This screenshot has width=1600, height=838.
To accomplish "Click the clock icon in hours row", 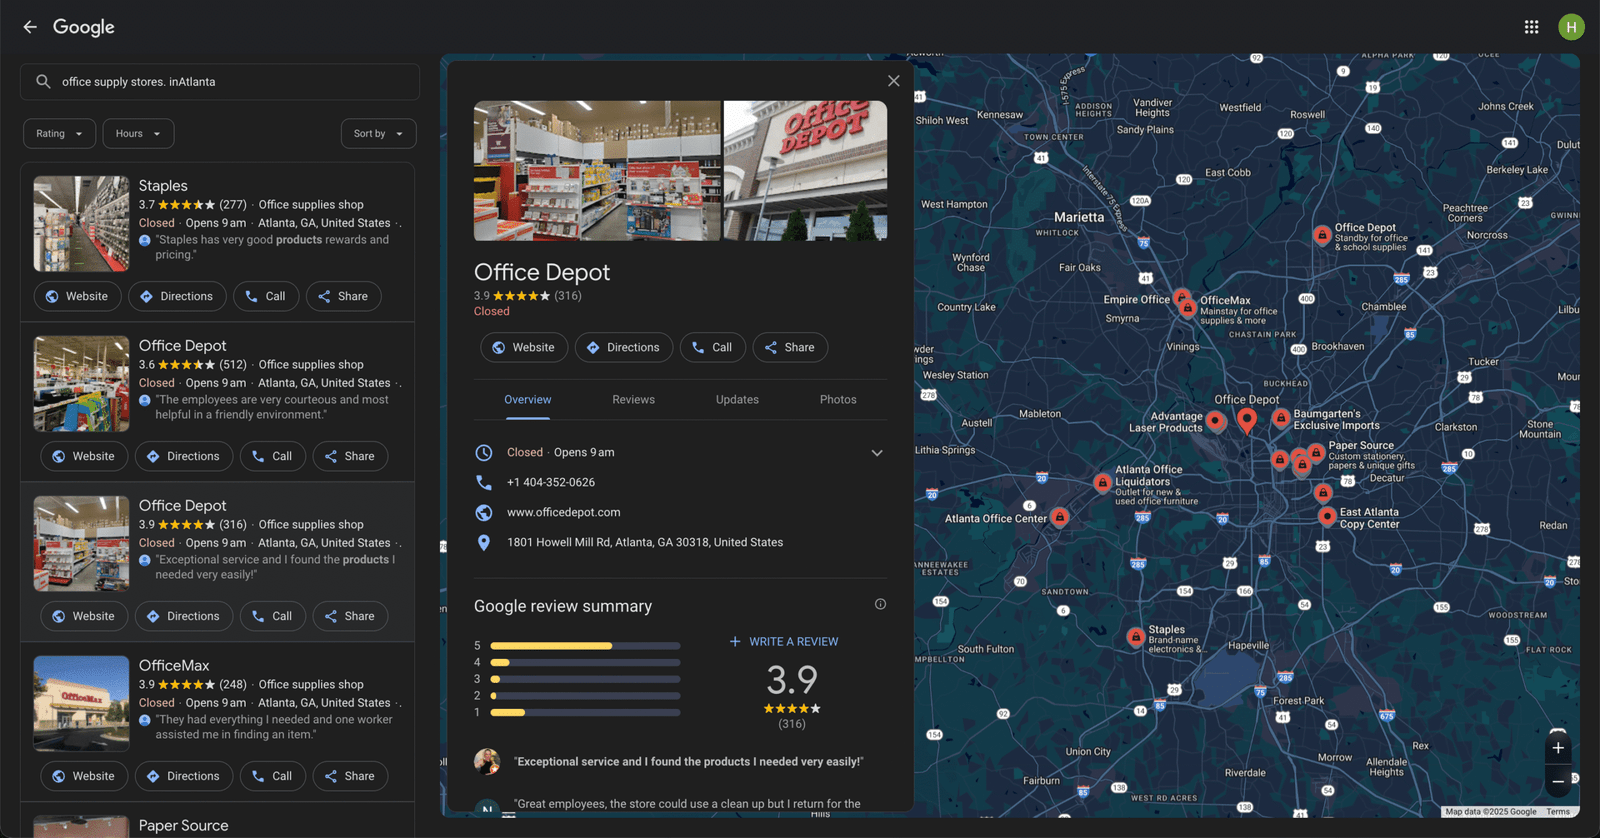I will tap(484, 452).
